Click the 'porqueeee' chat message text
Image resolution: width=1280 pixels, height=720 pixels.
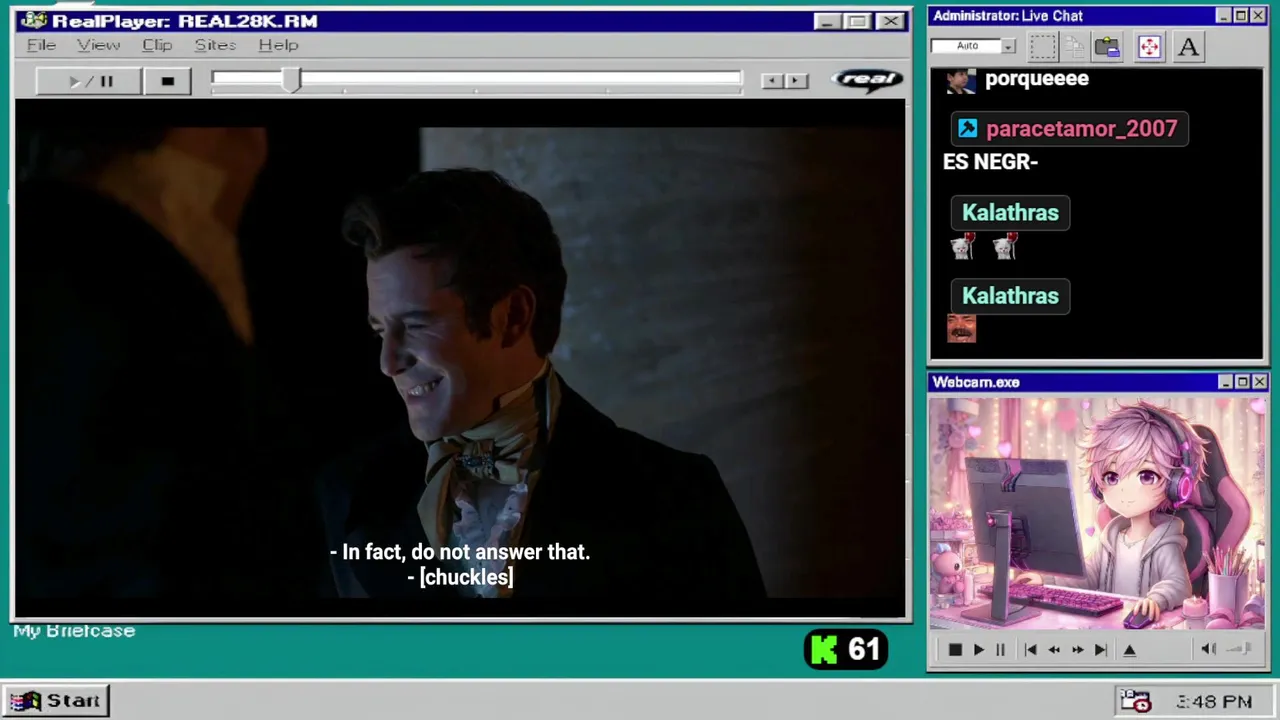click(x=1037, y=79)
